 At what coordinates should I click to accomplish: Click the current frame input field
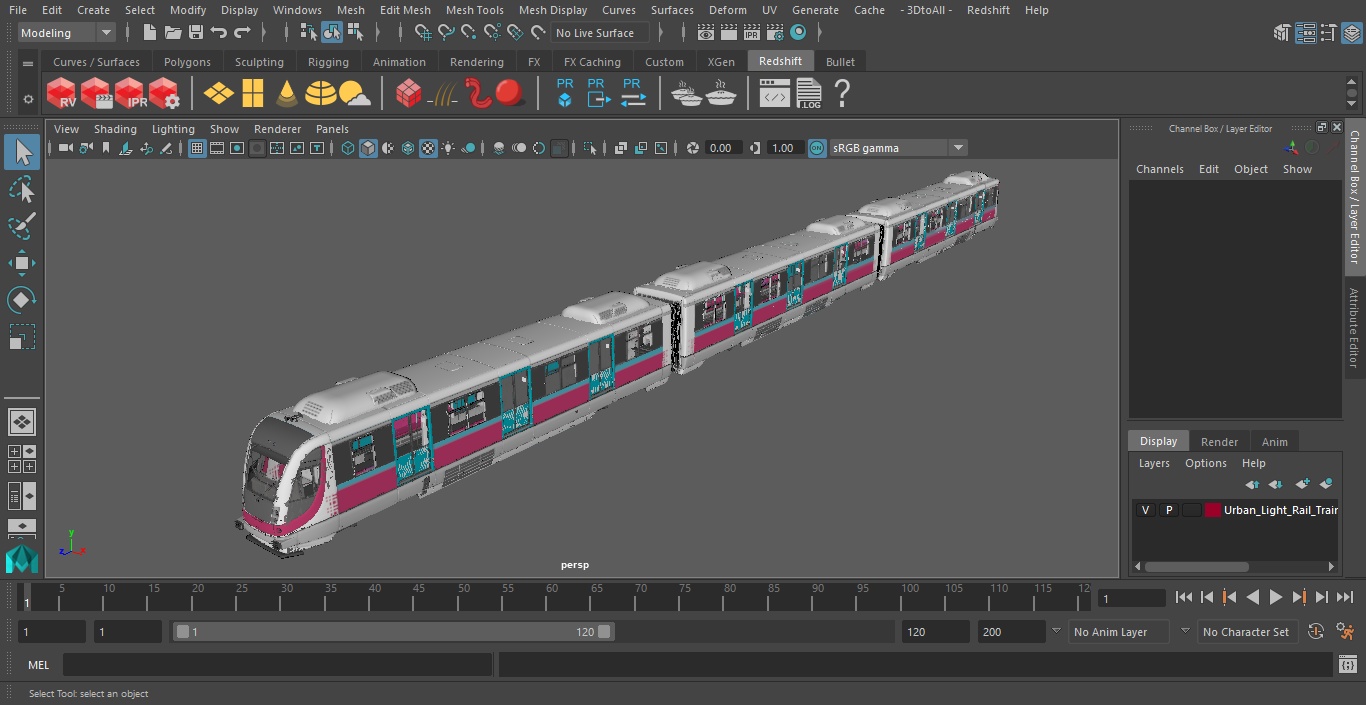tap(1132, 598)
